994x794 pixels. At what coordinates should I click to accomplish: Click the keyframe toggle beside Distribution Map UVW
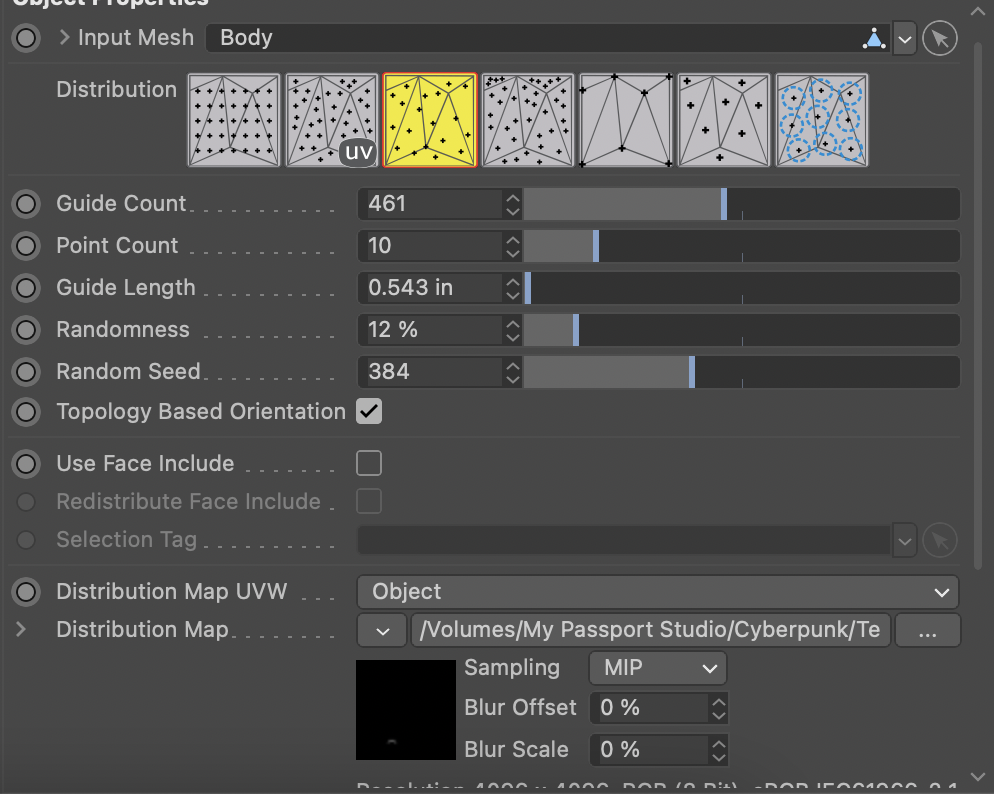(x=26, y=592)
